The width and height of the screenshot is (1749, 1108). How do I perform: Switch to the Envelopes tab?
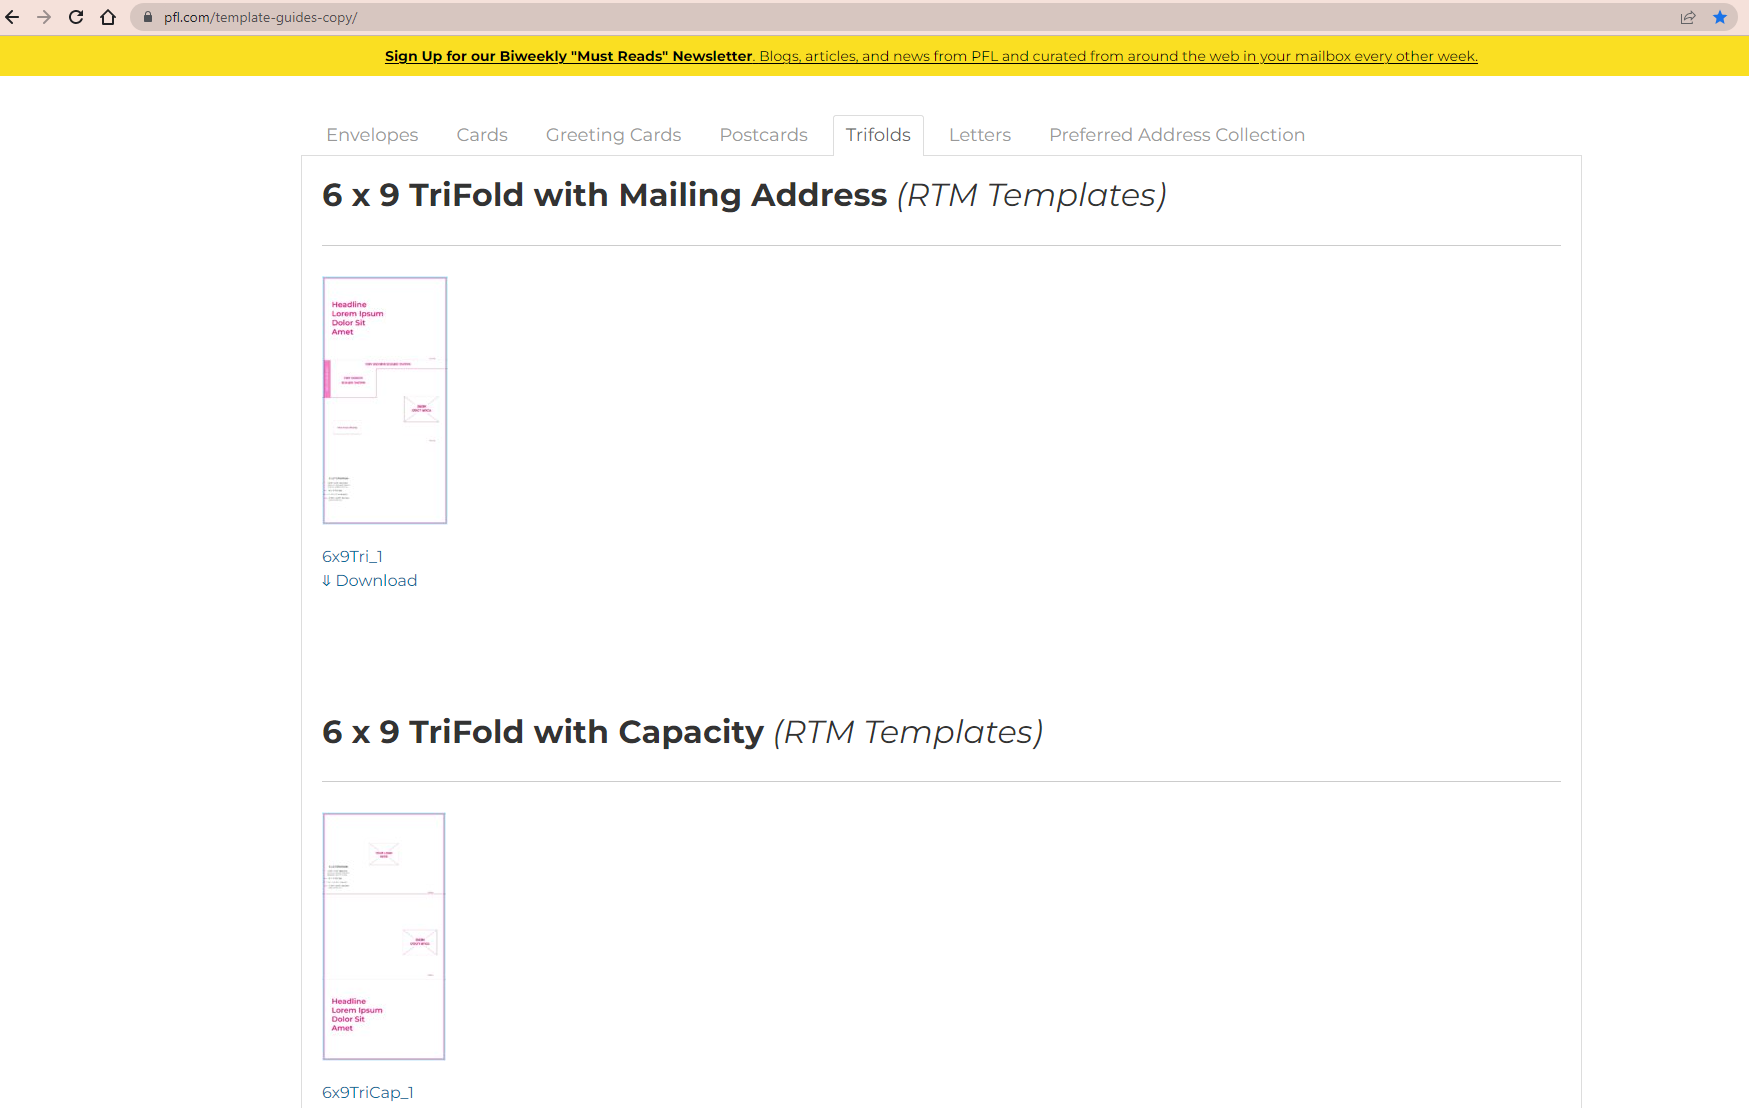pos(372,134)
